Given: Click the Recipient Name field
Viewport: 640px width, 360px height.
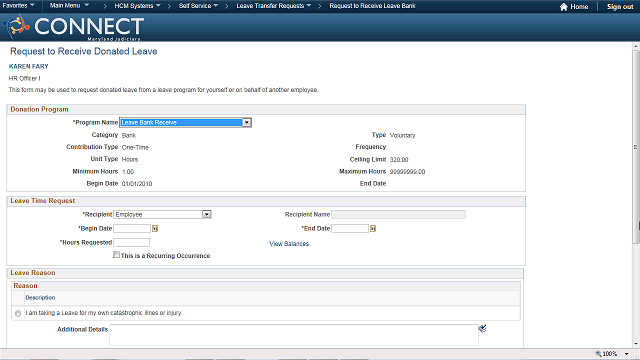Looking at the screenshot, I should click(x=398, y=214).
